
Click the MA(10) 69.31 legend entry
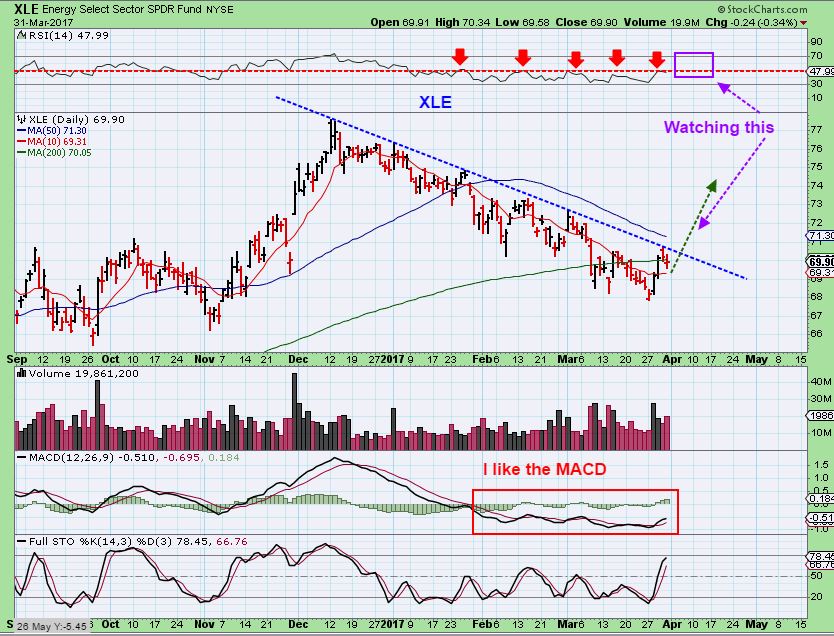(52, 142)
